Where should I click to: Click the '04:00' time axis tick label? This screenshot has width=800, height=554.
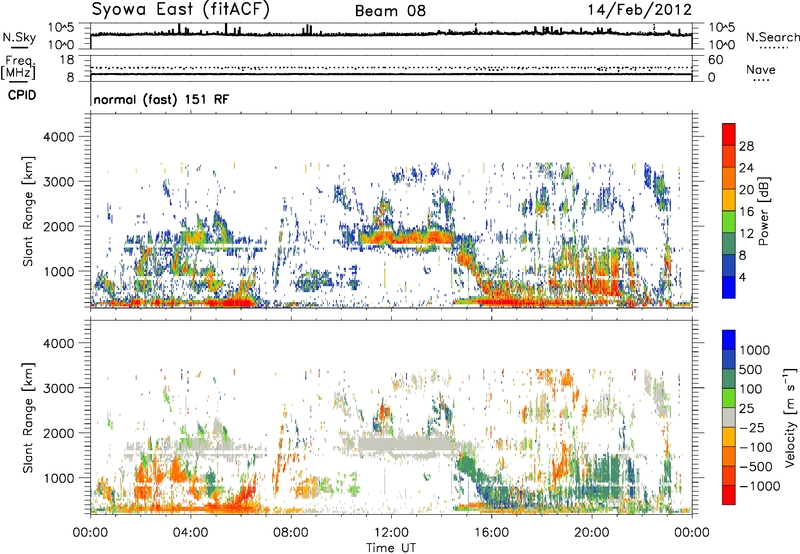190,533
